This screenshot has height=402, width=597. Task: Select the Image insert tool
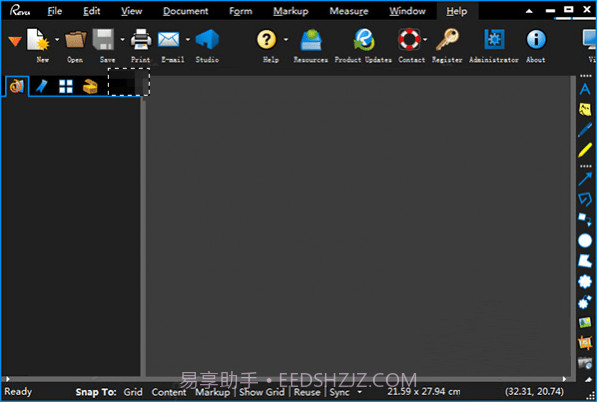[585, 323]
